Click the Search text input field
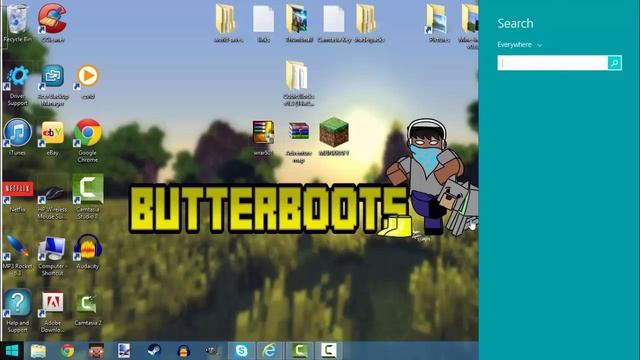Image resolution: width=640 pixels, height=360 pixels. (552, 63)
